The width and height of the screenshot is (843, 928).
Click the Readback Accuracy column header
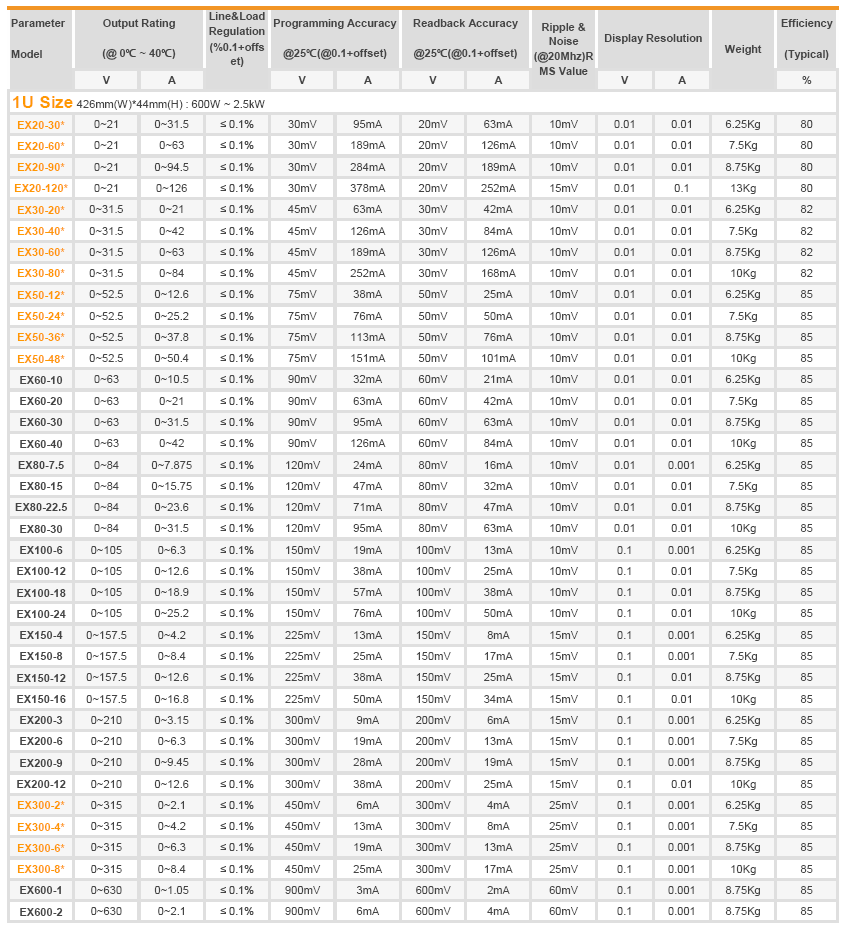coord(465,38)
